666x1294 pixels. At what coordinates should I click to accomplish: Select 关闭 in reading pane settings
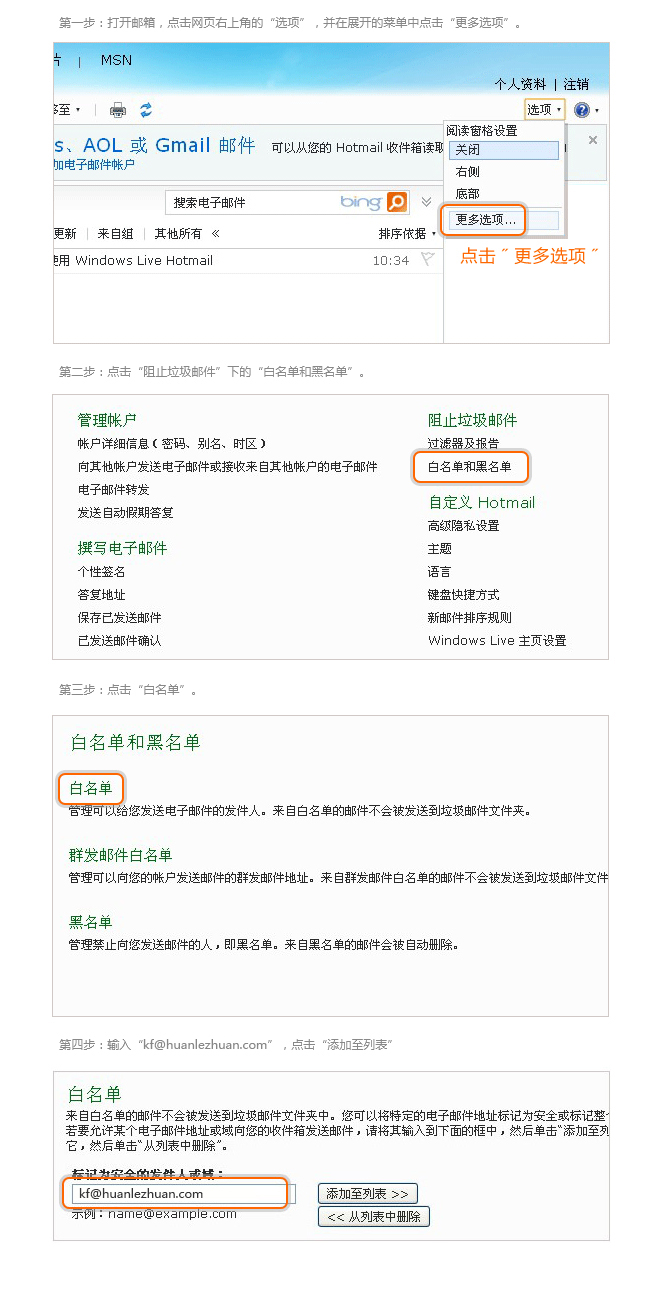coord(504,150)
